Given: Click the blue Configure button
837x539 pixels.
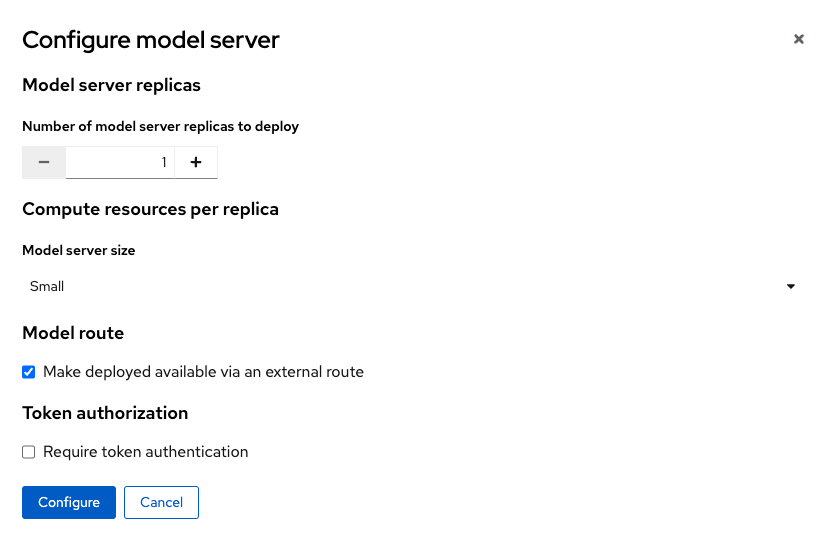Looking at the screenshot, I should tap(69, 502).
